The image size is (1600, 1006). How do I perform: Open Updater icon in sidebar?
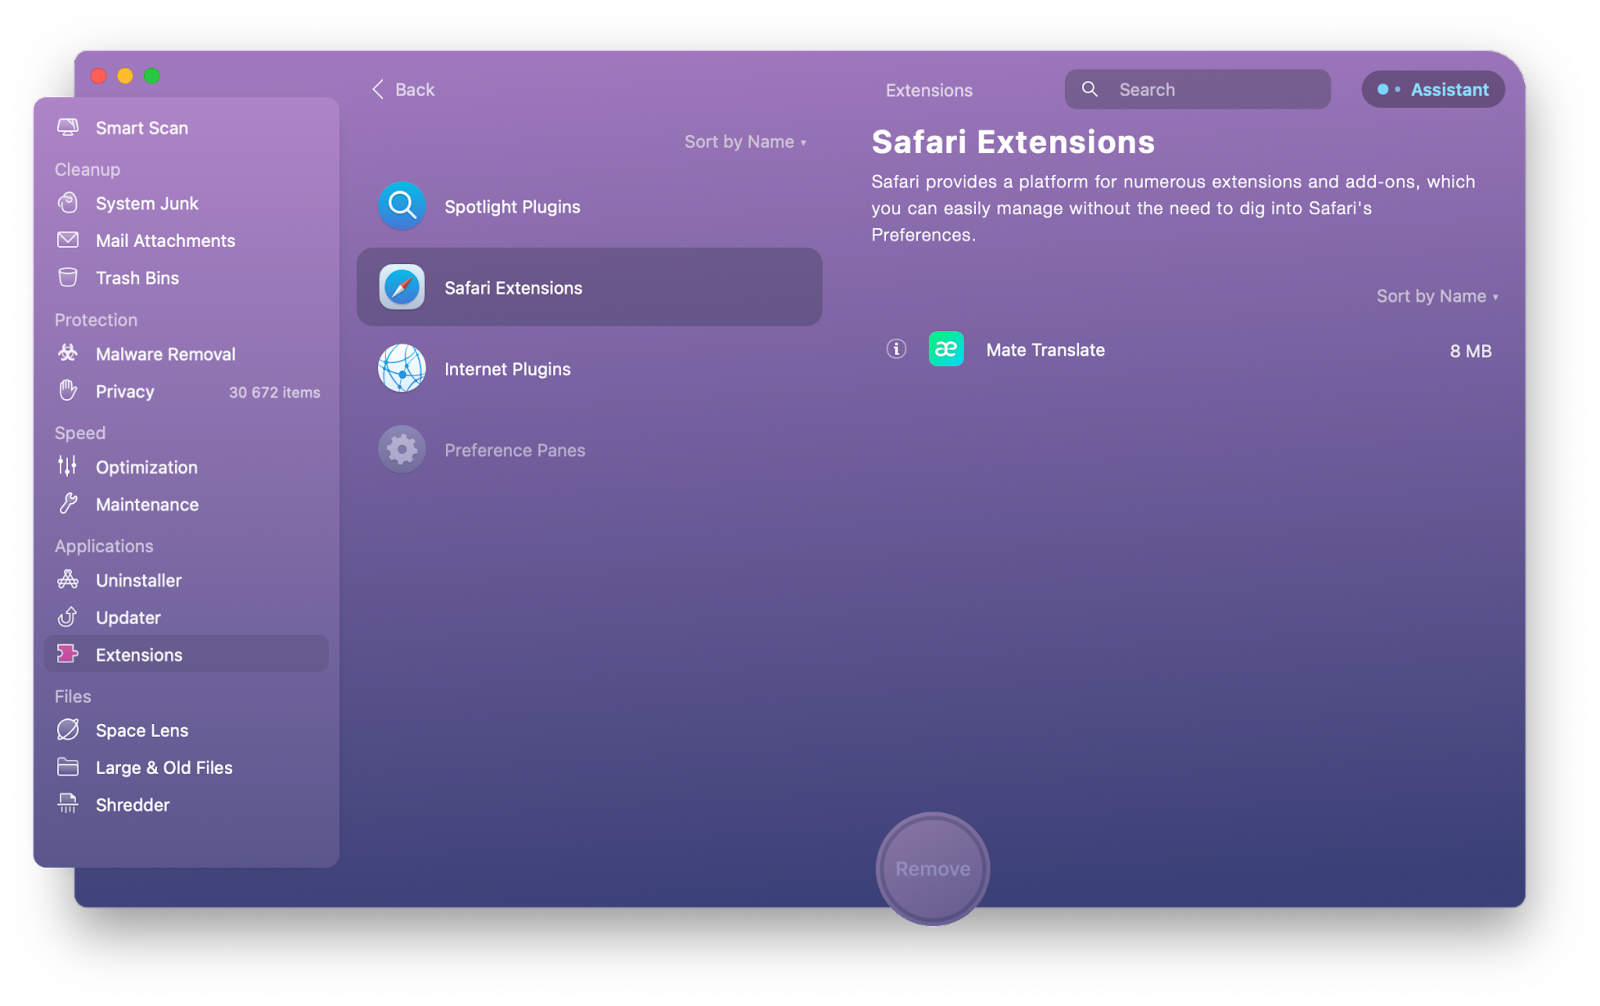click(68, 617)
